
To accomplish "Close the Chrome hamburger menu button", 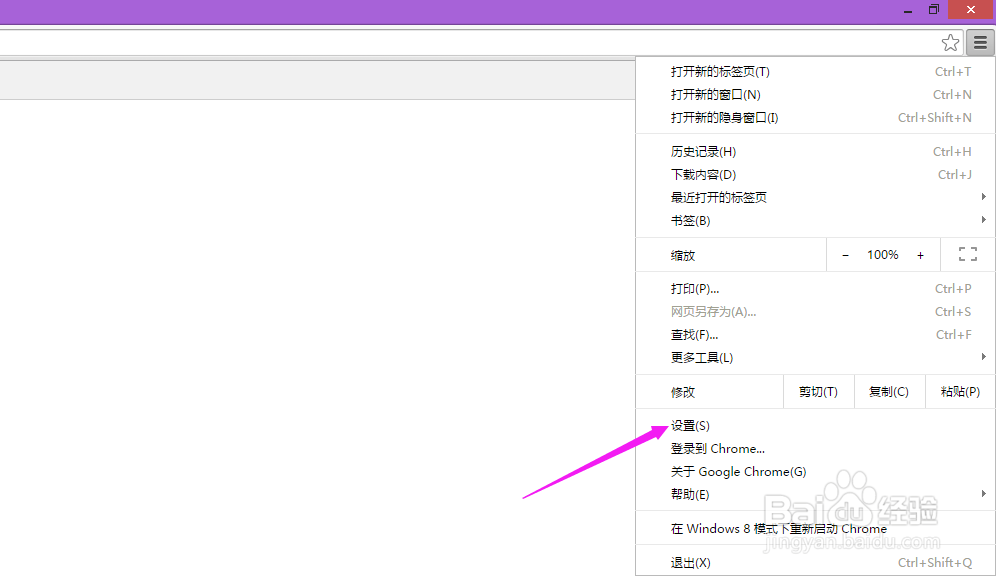I will [980, 43].
